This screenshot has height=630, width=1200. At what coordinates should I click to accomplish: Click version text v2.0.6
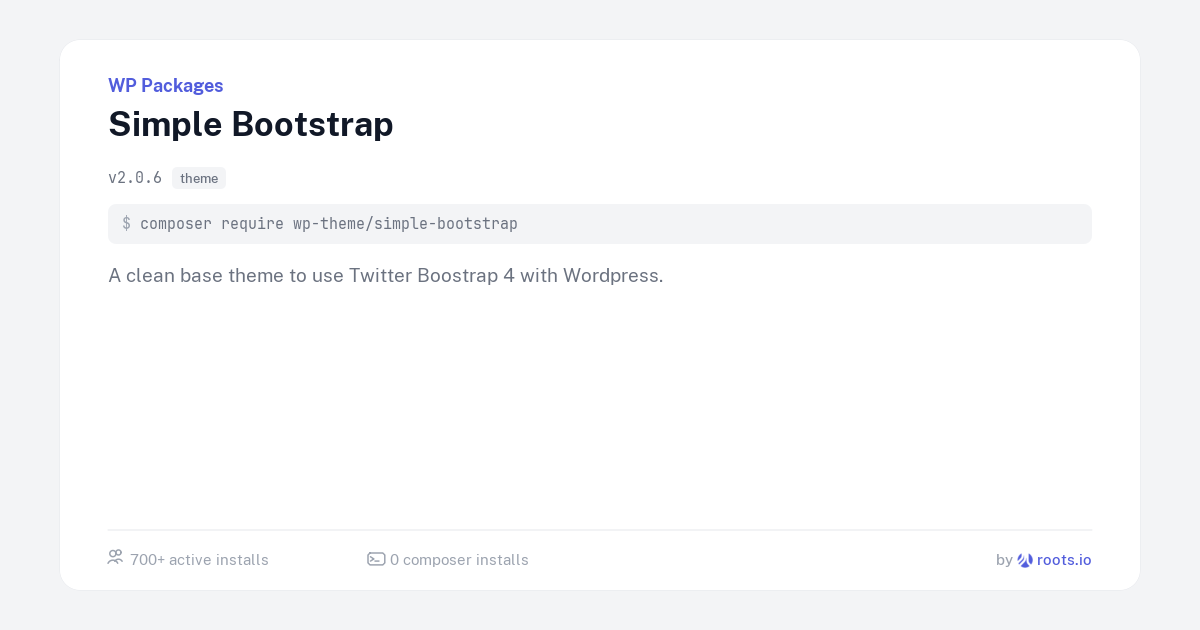click(135, 178)
